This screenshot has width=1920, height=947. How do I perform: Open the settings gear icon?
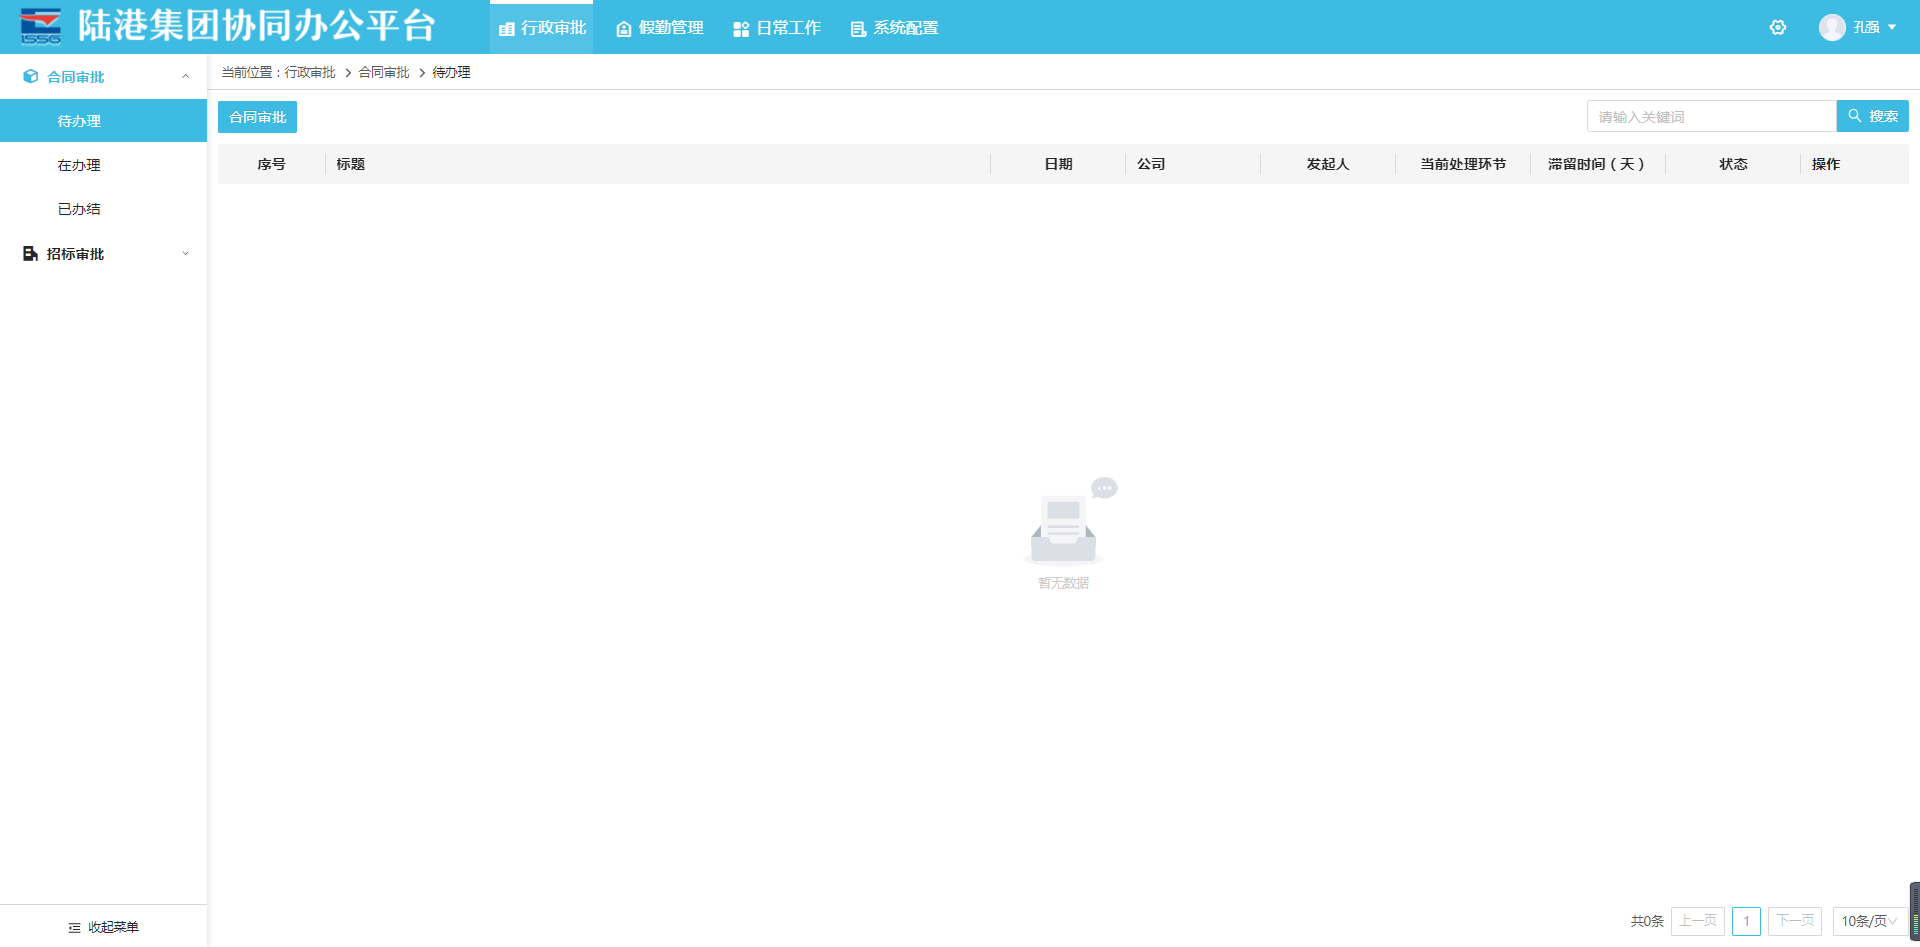[x=1778, y=27]
